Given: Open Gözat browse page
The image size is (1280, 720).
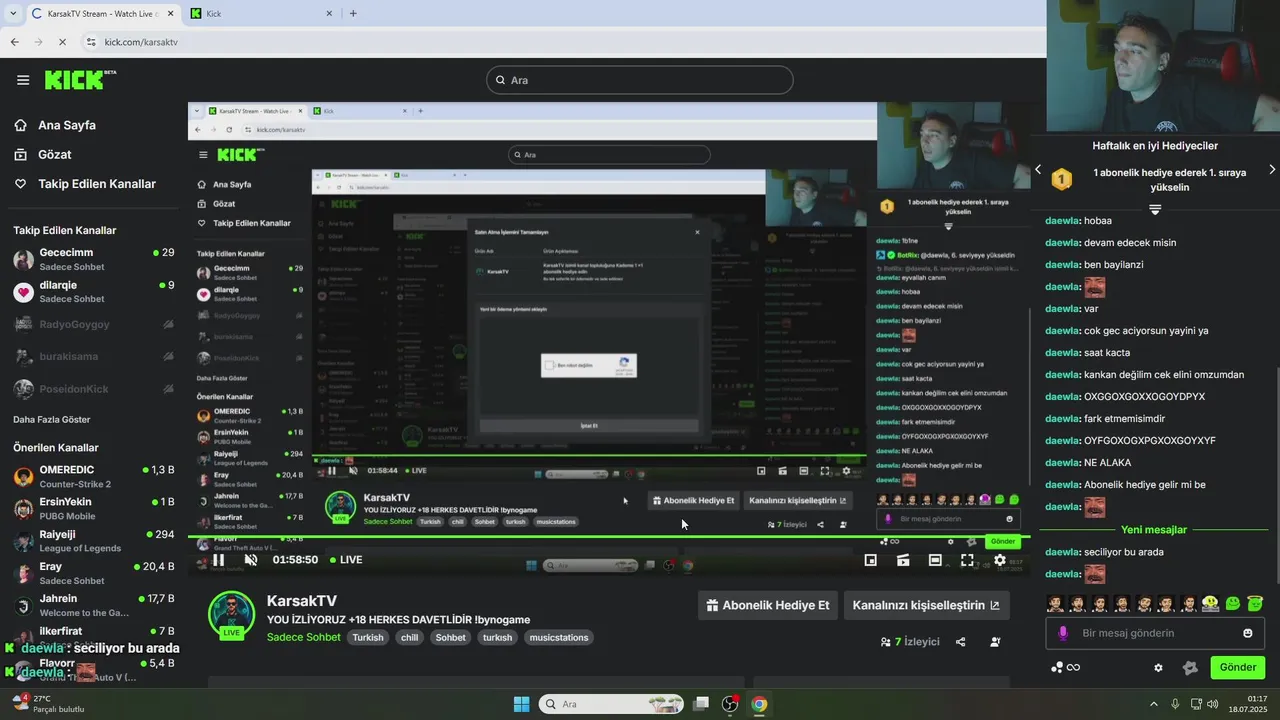Looking at the screenshot, I should (x=54, y=154).
